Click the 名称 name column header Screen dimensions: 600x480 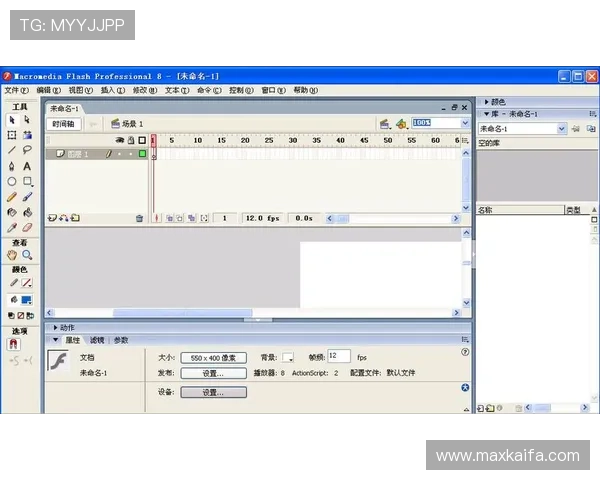[521, 210]
